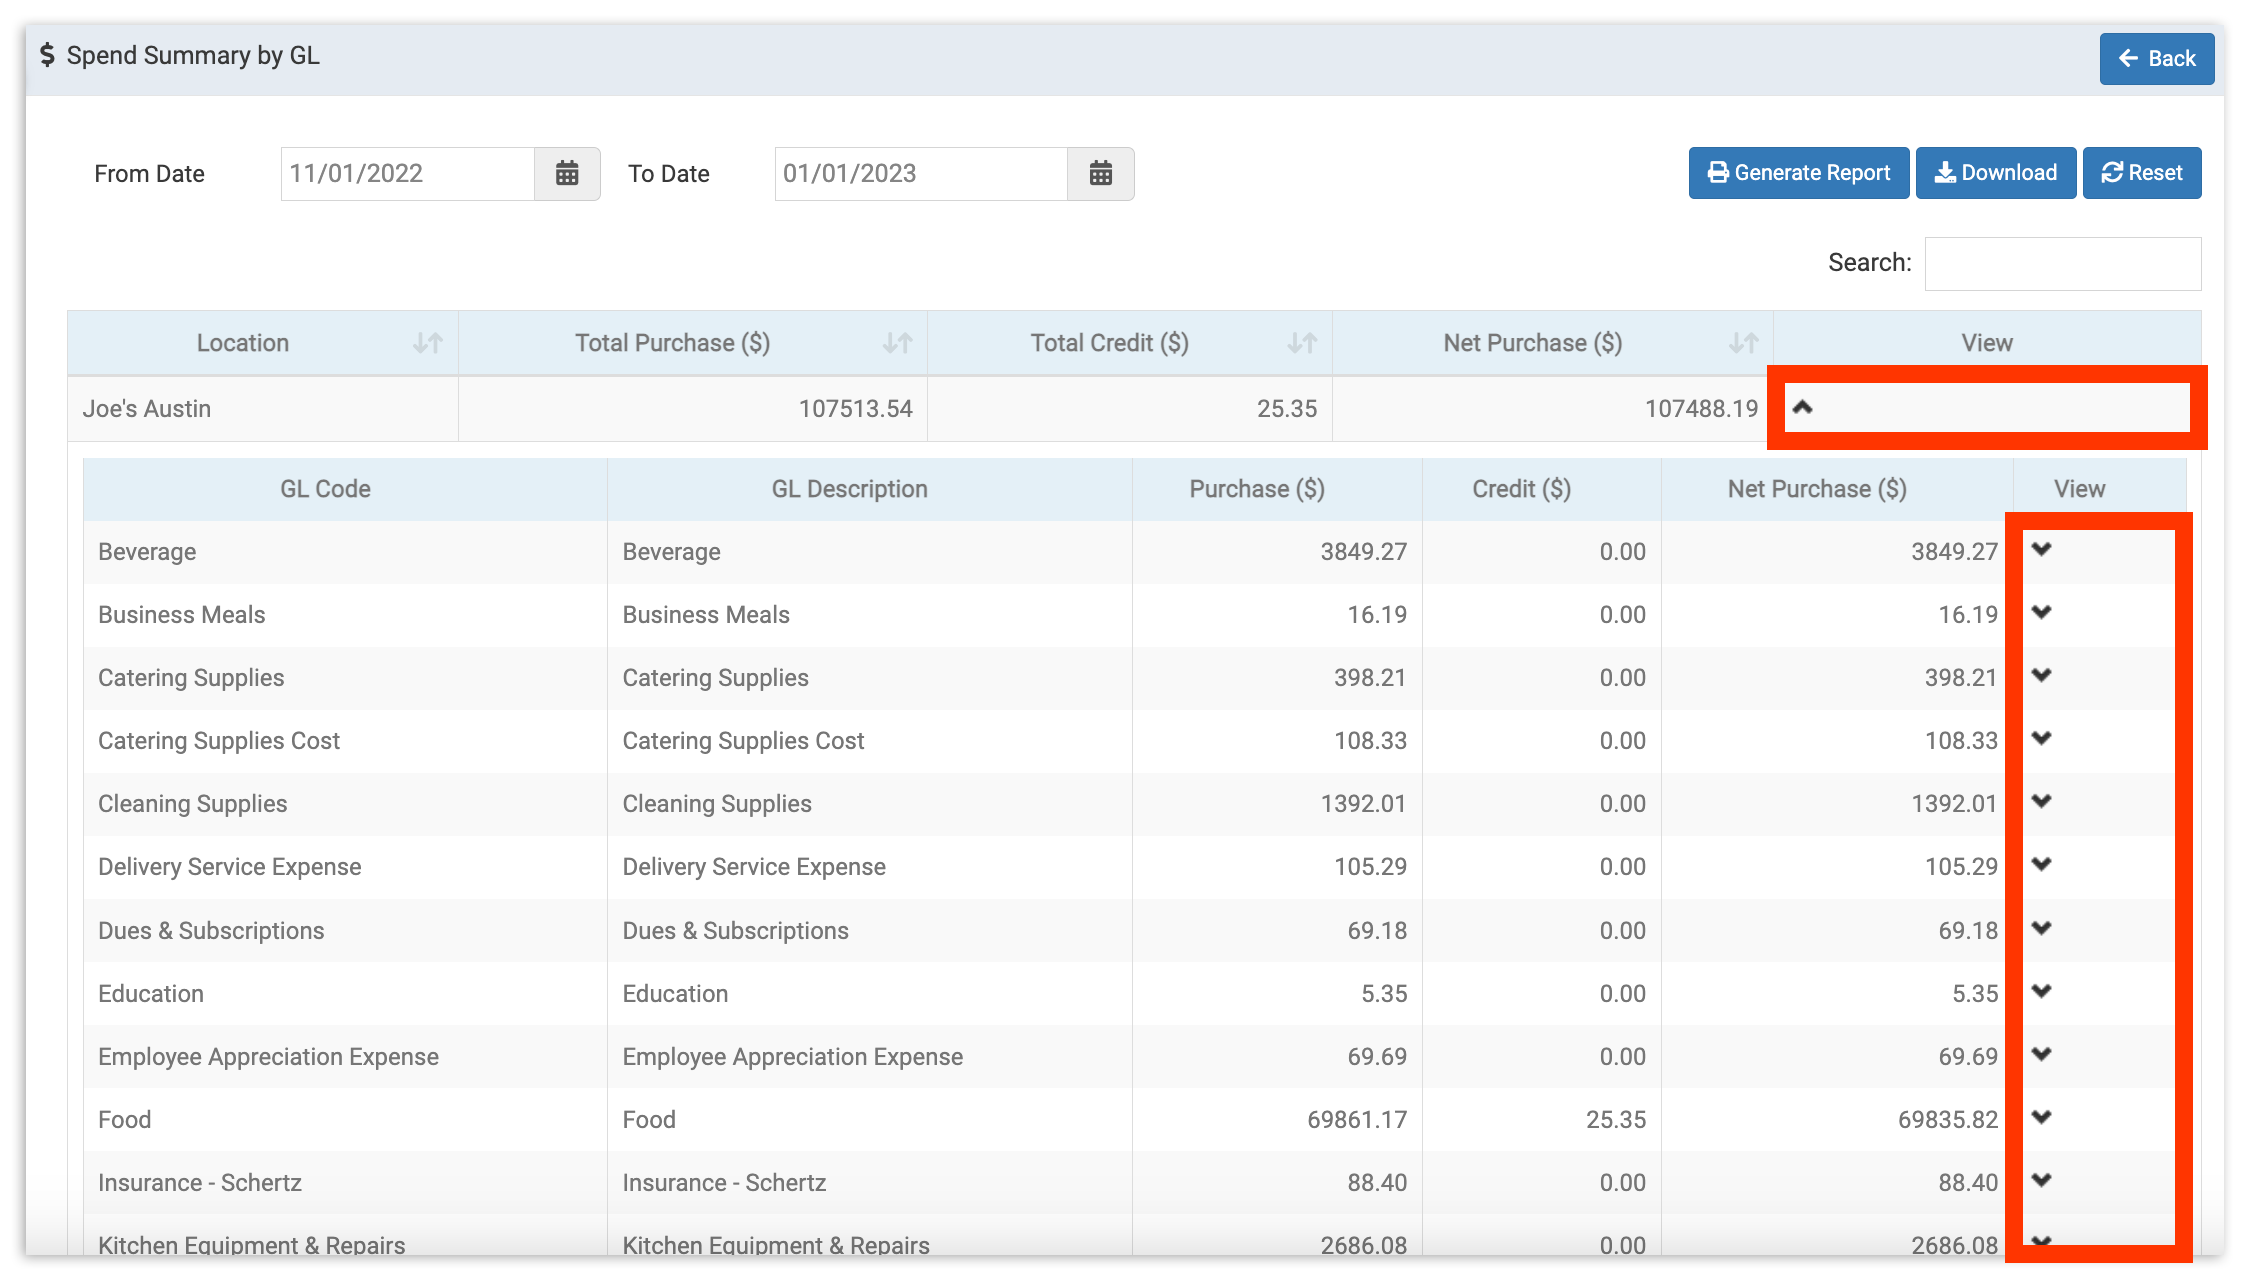Toggle sorting on Total Credit column
This screenshot has width=2250, height=1280.
point(1302,343)
